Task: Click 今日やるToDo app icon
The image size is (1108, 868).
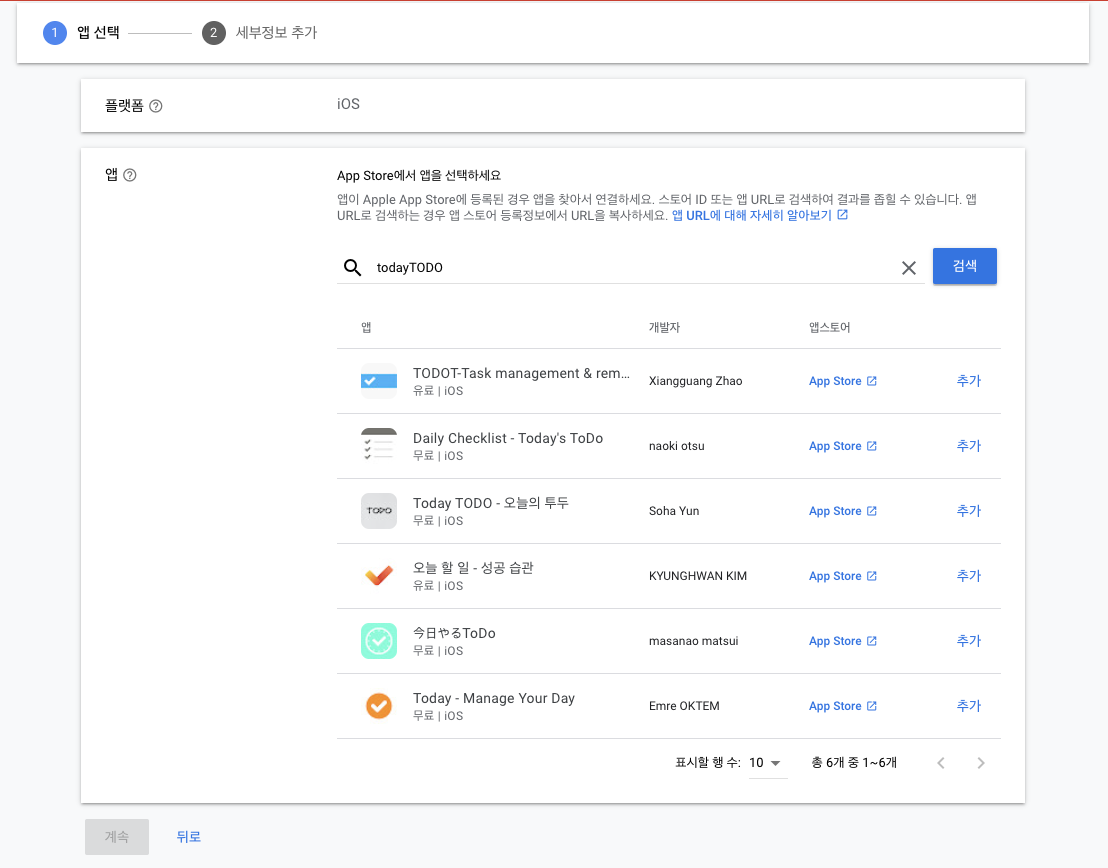Action: pyautogui.click(x=379, y=641)
